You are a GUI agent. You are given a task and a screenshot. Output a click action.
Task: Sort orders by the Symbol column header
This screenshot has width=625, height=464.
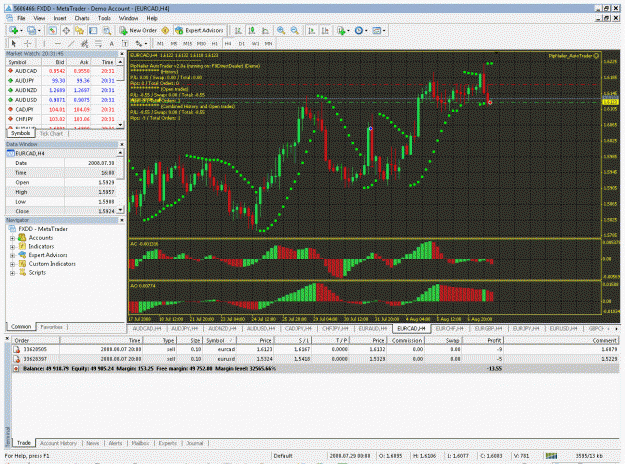click(x=219, y=340)
